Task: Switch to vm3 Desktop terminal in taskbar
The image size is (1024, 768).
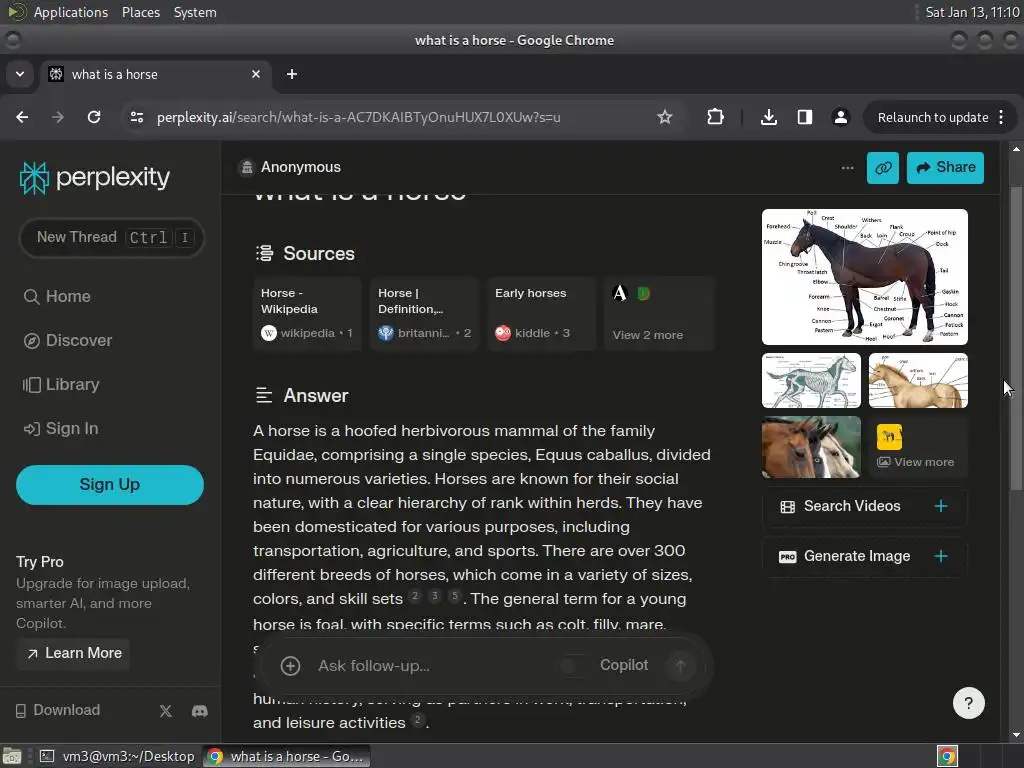Action: pos(118,756)
